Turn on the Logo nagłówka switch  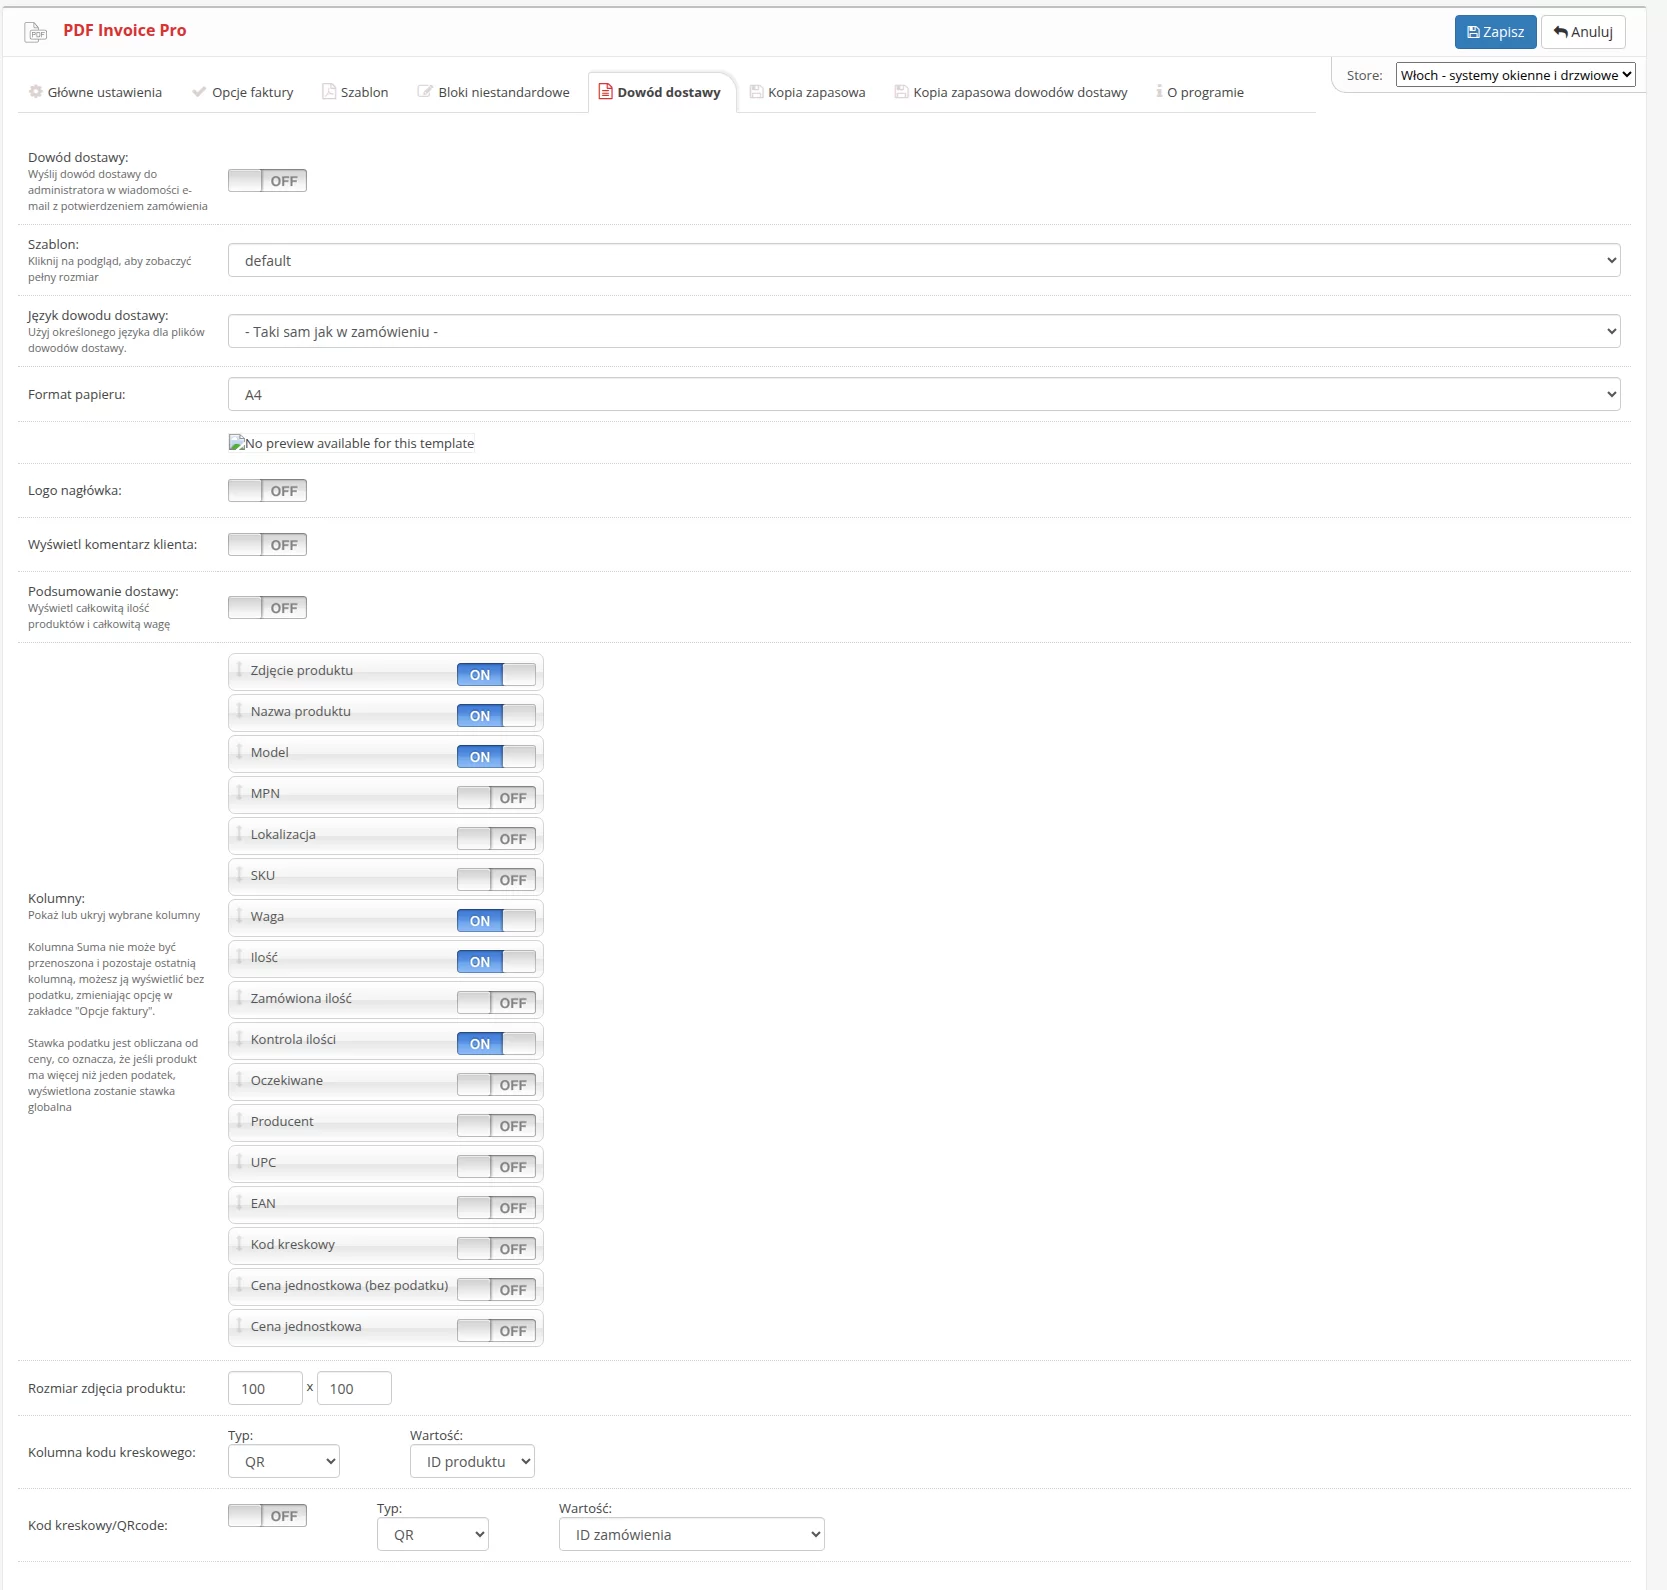pyautogui.click(x=267, y=491)
